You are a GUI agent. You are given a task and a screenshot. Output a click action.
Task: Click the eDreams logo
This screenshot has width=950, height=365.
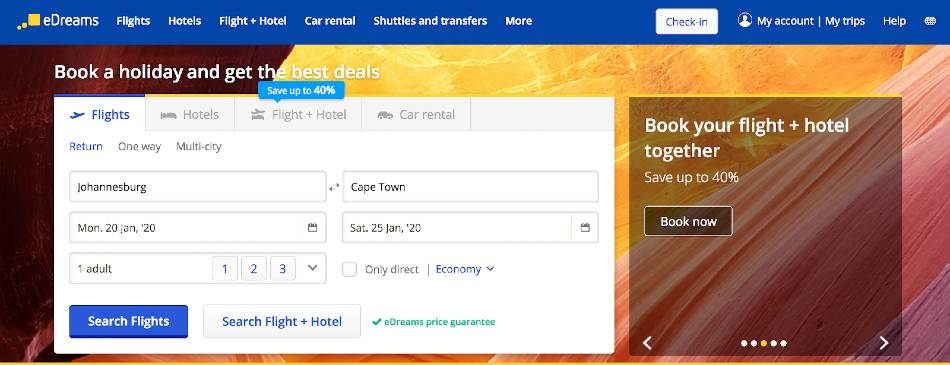coord(58,21)
